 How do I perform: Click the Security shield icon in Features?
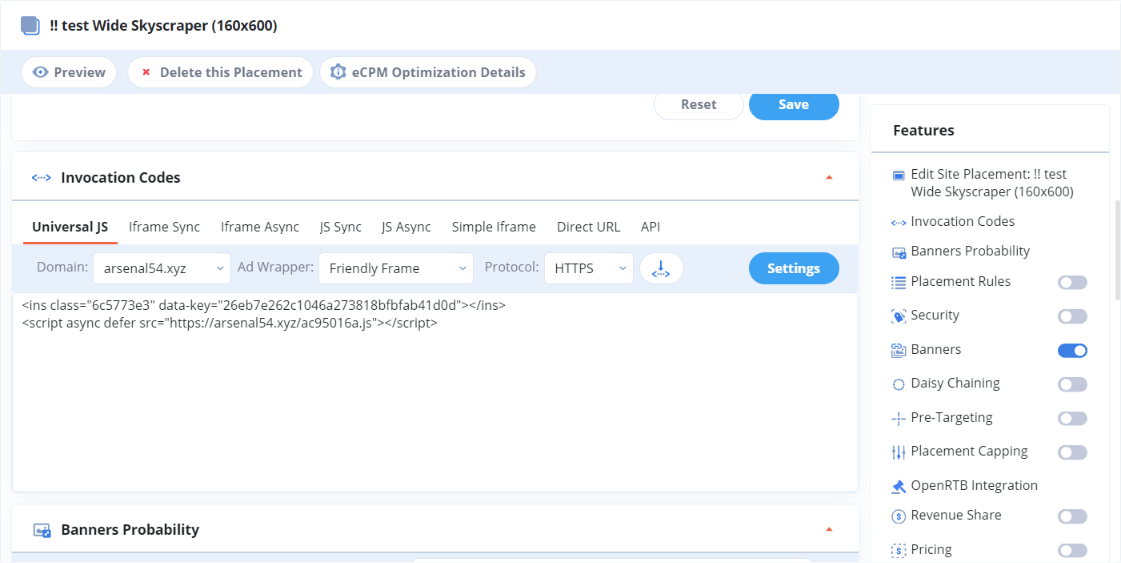[x=898, y=316]
